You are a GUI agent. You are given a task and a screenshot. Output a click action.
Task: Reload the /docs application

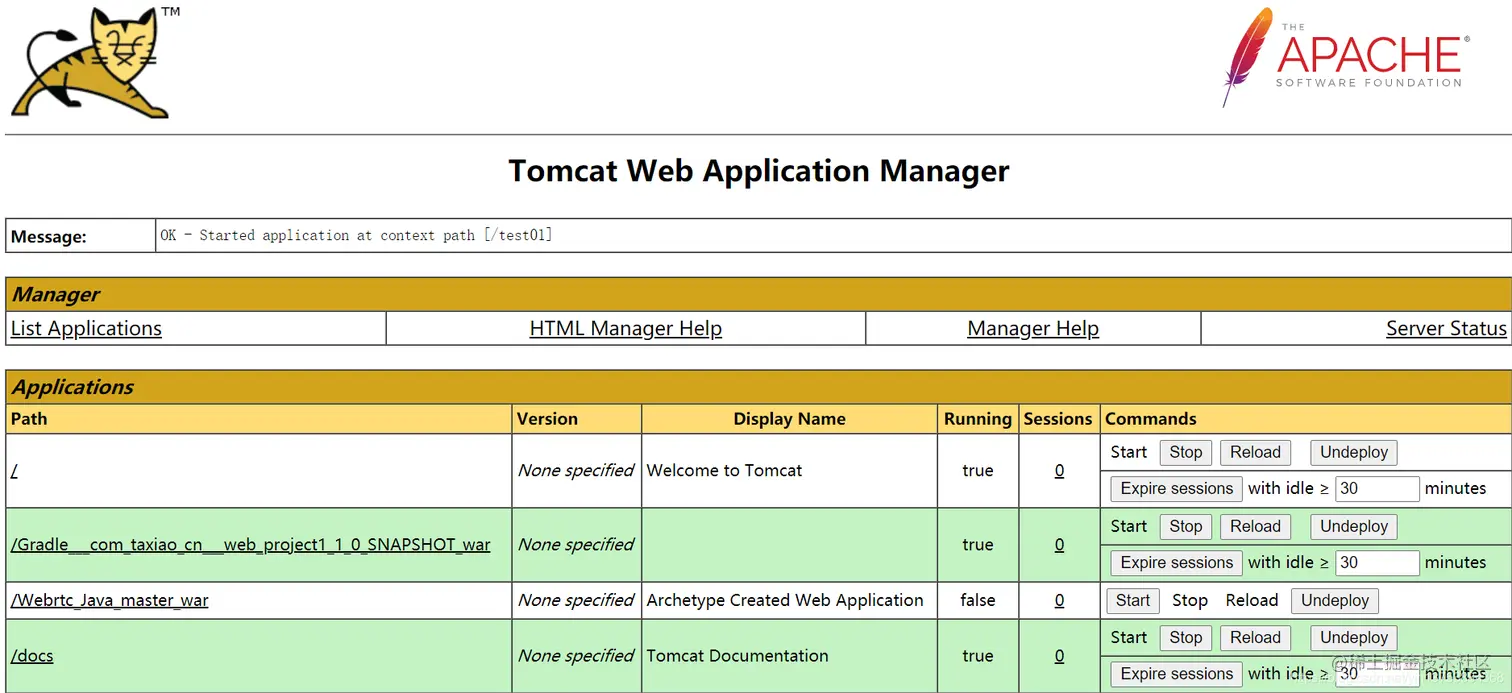click(x=1255, y=637)
